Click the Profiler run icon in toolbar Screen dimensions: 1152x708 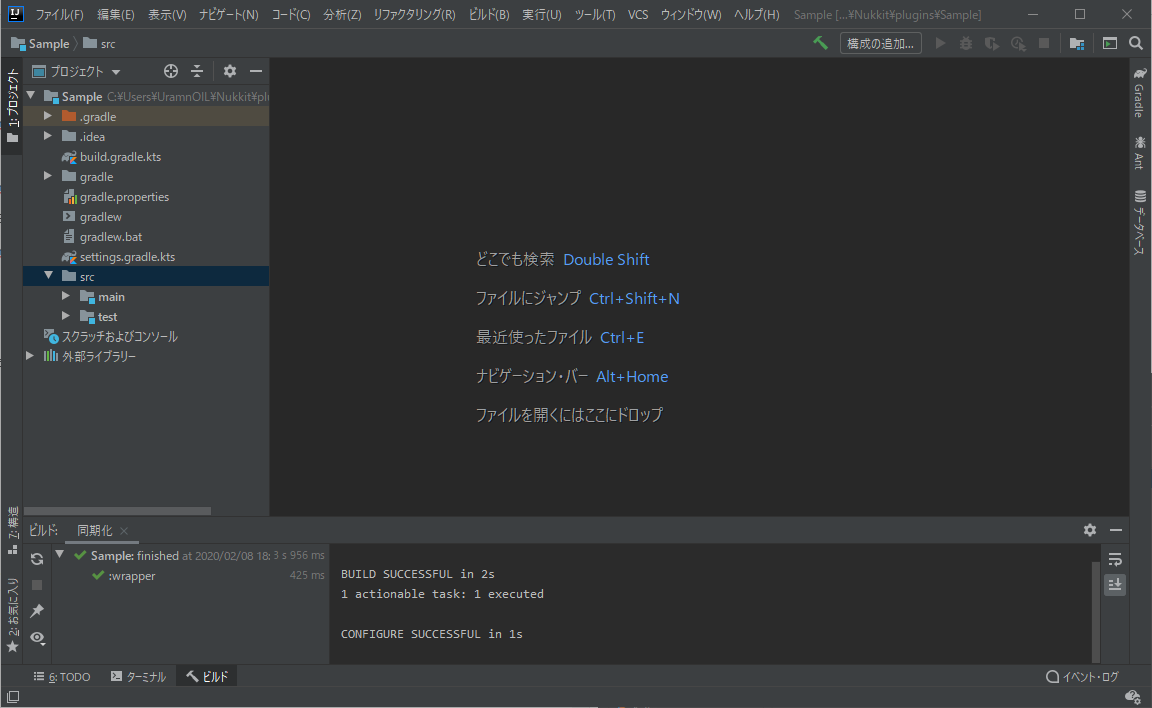1018,43
